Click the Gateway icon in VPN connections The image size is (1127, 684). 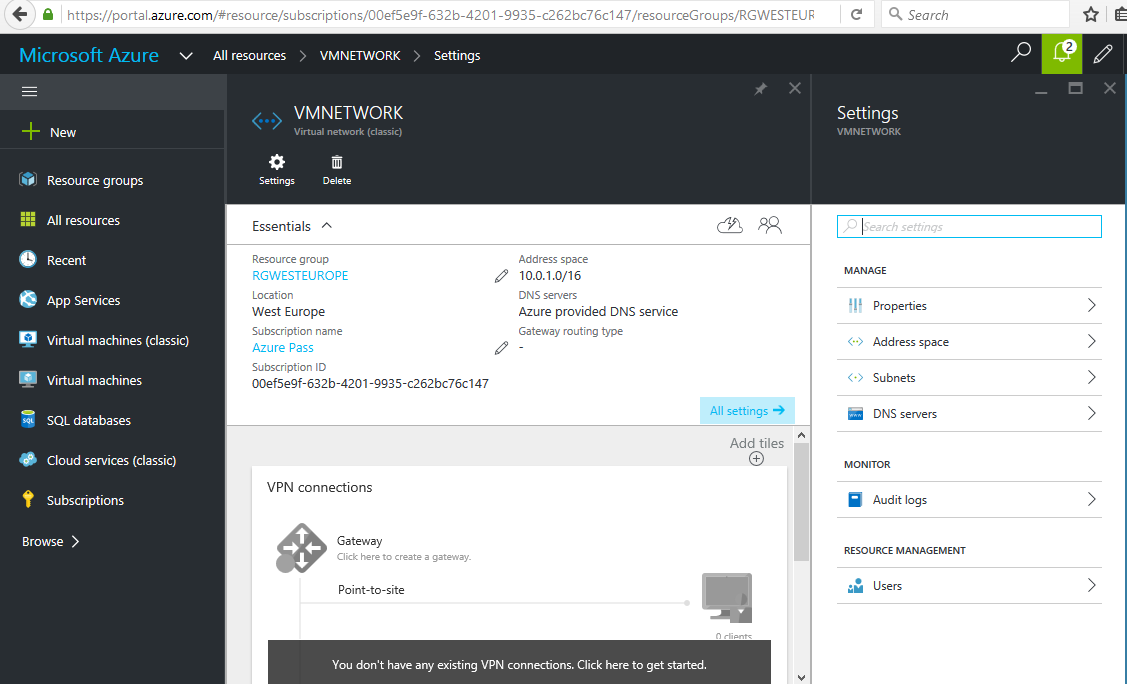tap(301, 548)
